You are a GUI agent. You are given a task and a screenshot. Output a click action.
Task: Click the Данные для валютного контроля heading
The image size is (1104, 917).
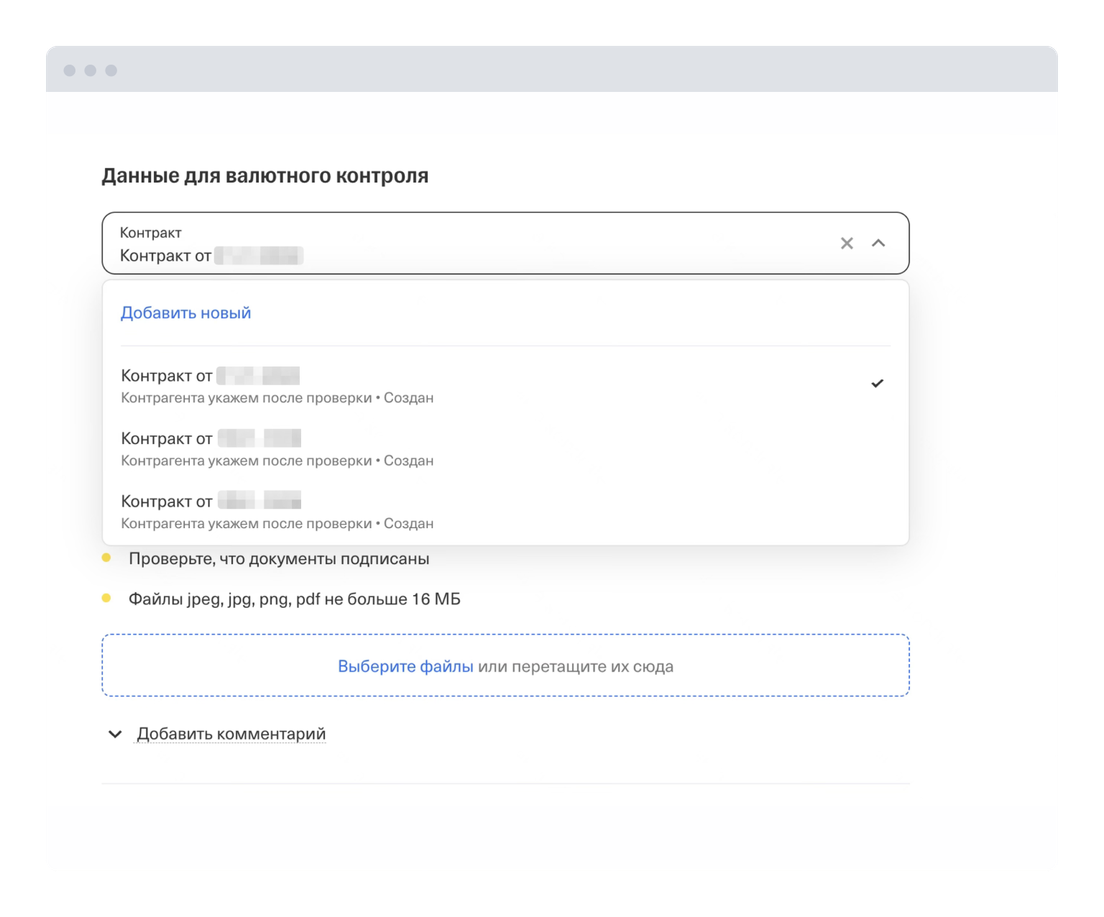click(265, 176)
